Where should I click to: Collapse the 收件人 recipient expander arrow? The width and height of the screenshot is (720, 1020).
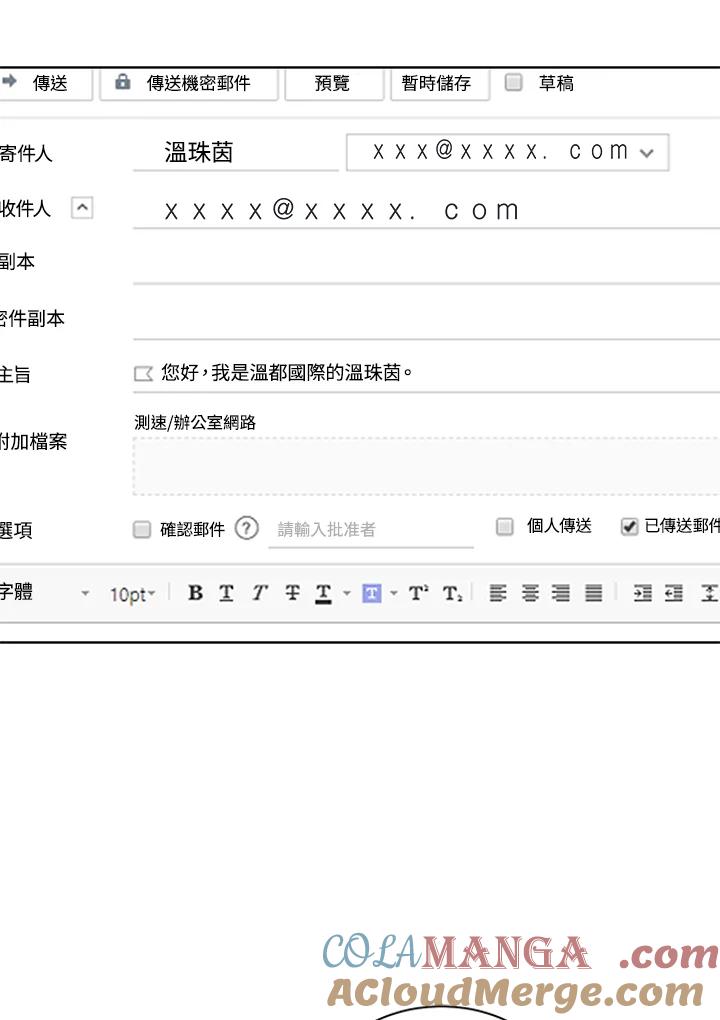point(82,208)
